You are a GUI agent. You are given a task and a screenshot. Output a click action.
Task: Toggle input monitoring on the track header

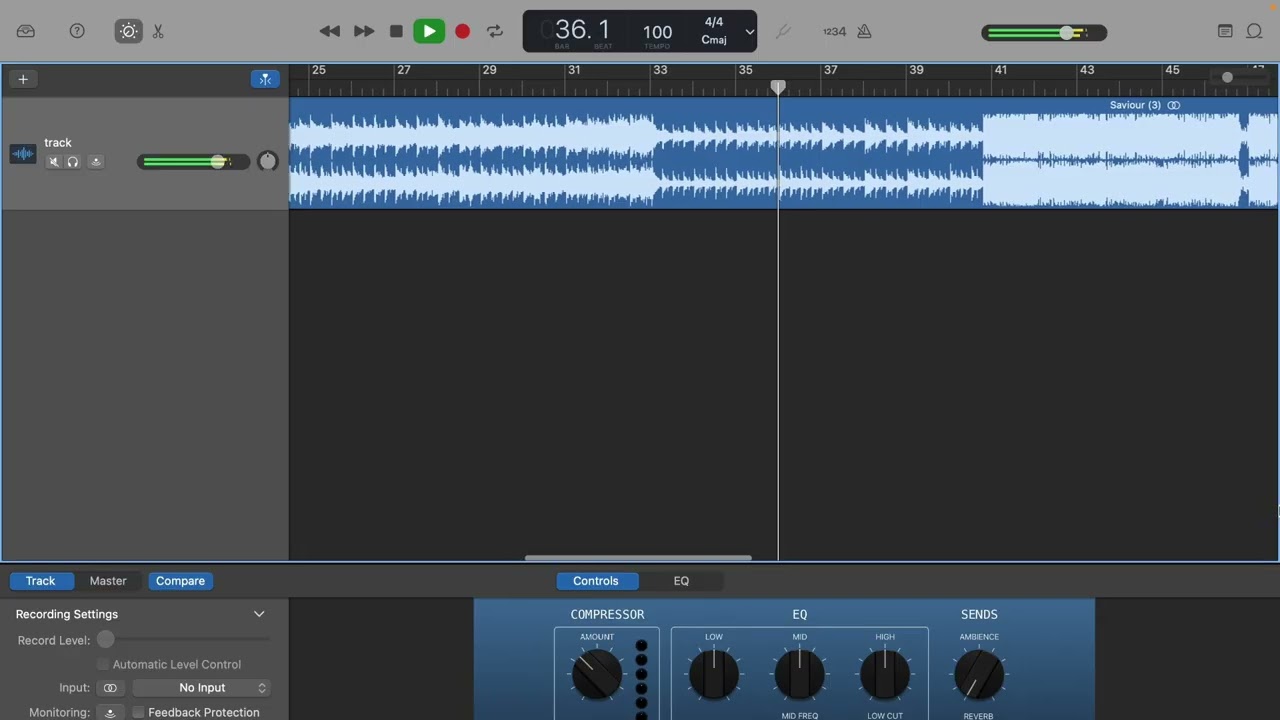96,162
